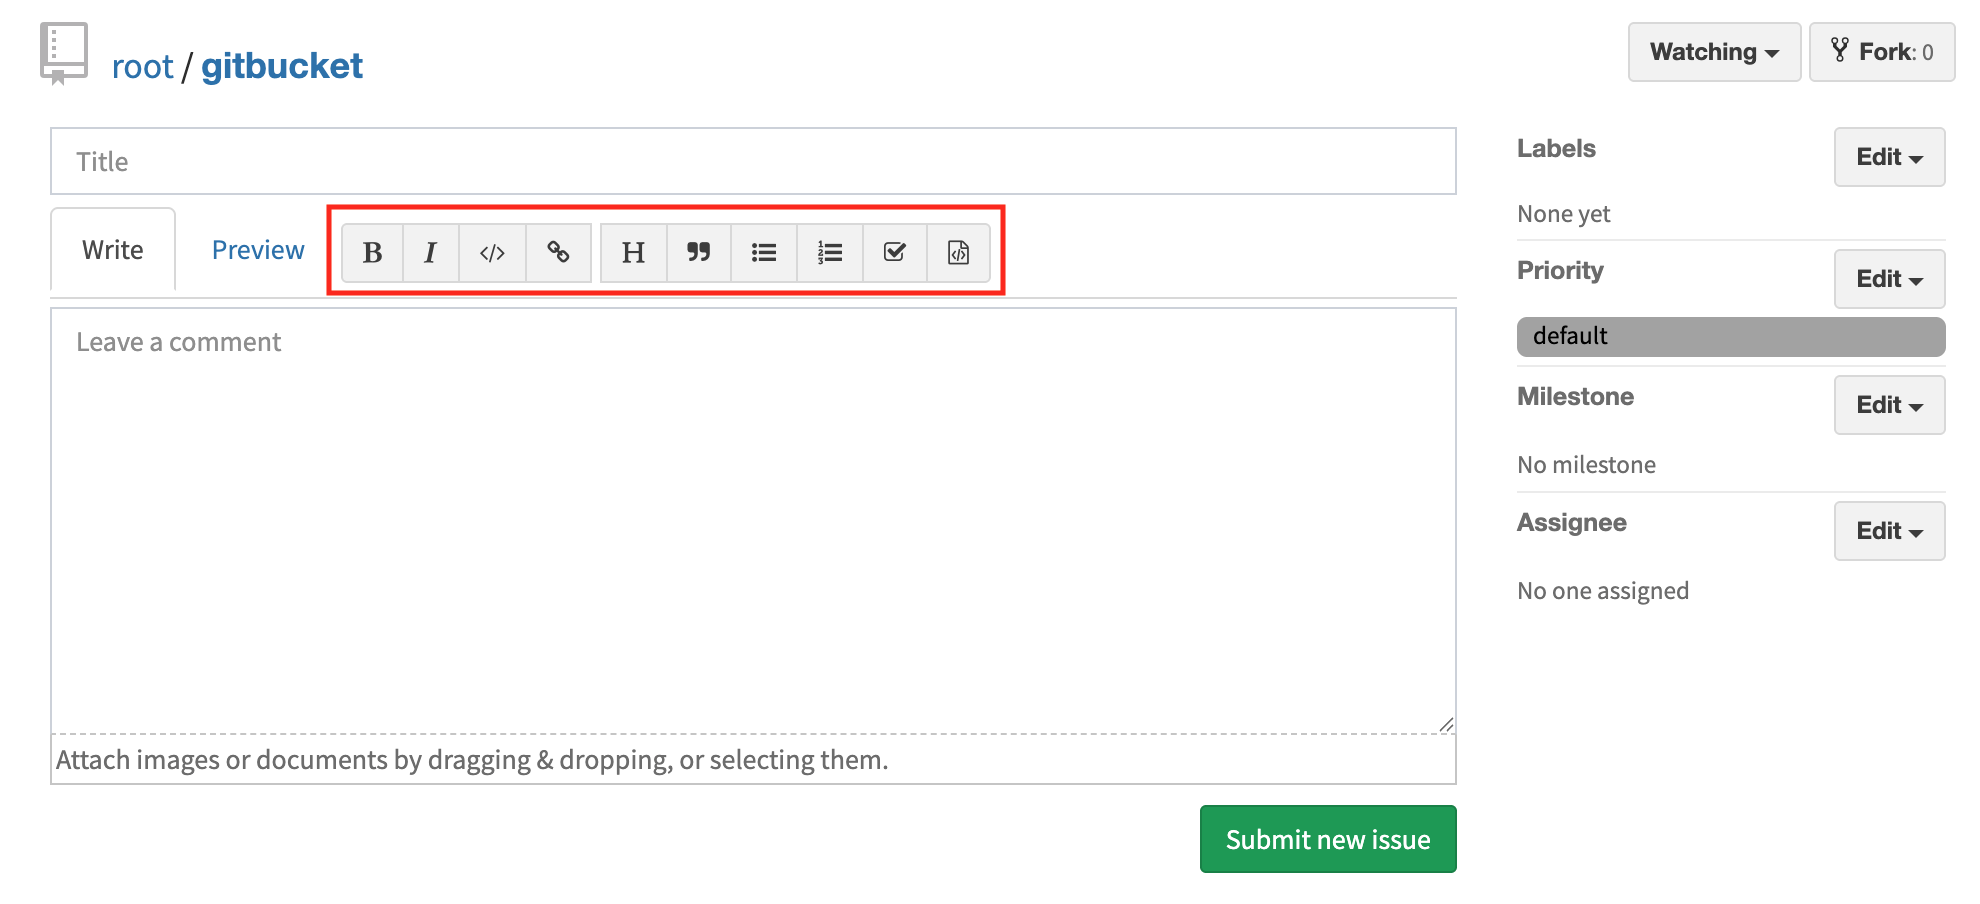The image size is (1980, 904).
Task: Switch to the Preview tab
Action: pyautogui.click(x=257, y=249)
